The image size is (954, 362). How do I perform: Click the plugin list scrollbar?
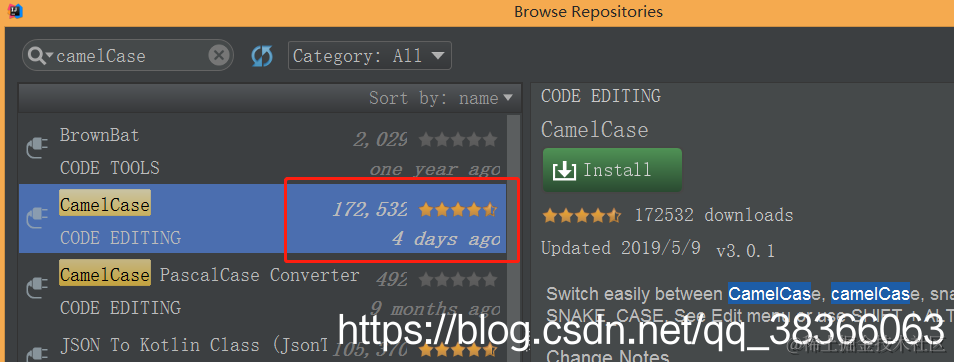click(514, 237)
